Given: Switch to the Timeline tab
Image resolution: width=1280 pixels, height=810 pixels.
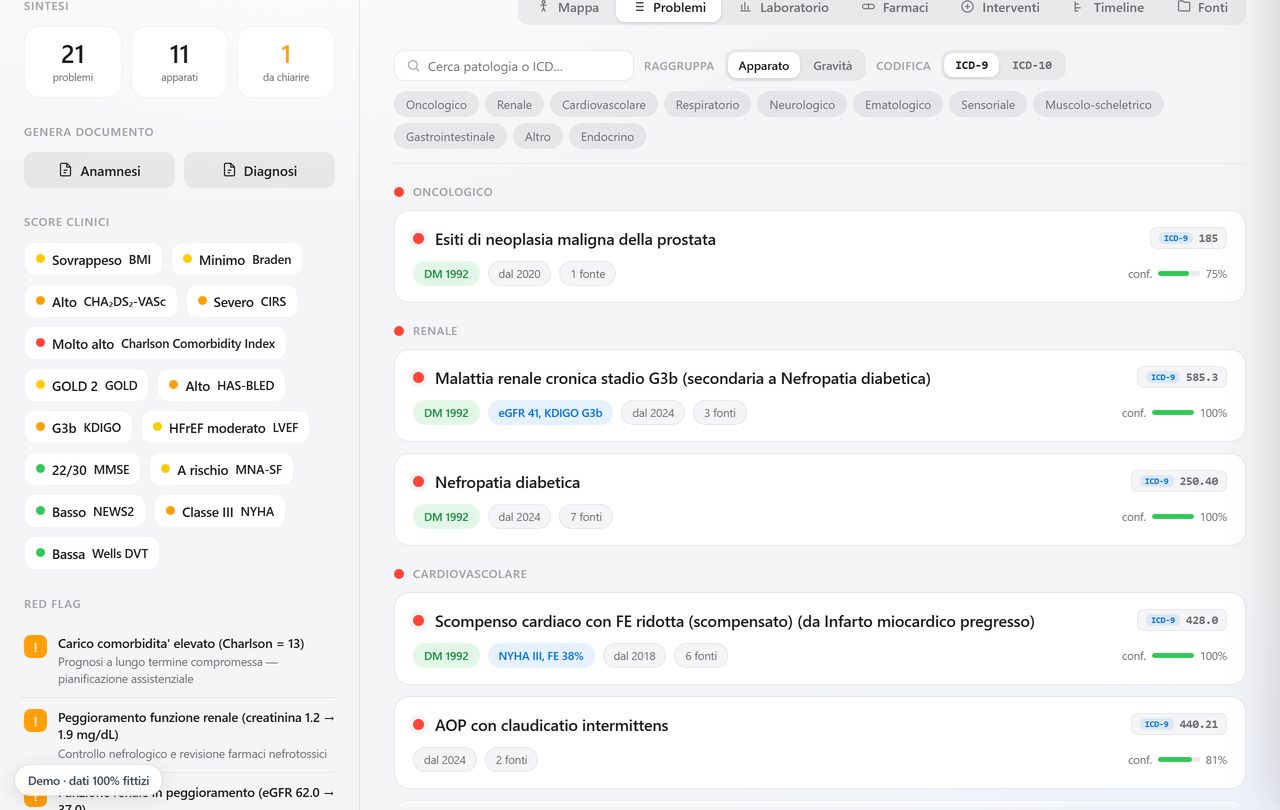Looking at the screenshot, I should click(x=1108, y=8).
